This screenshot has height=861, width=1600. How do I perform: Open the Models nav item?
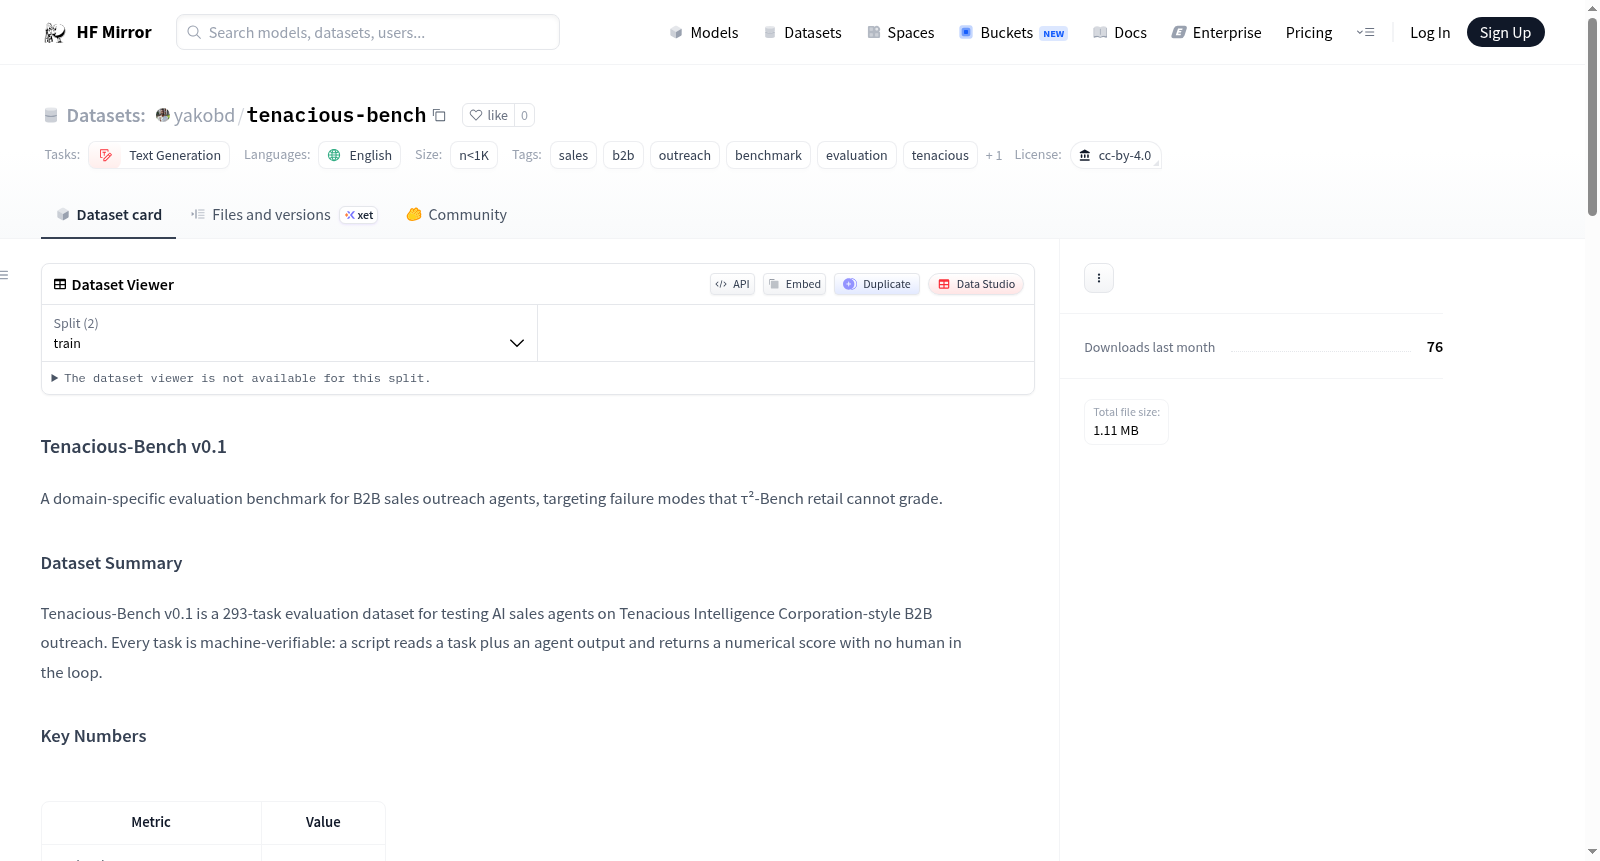(x=704, y=32)
